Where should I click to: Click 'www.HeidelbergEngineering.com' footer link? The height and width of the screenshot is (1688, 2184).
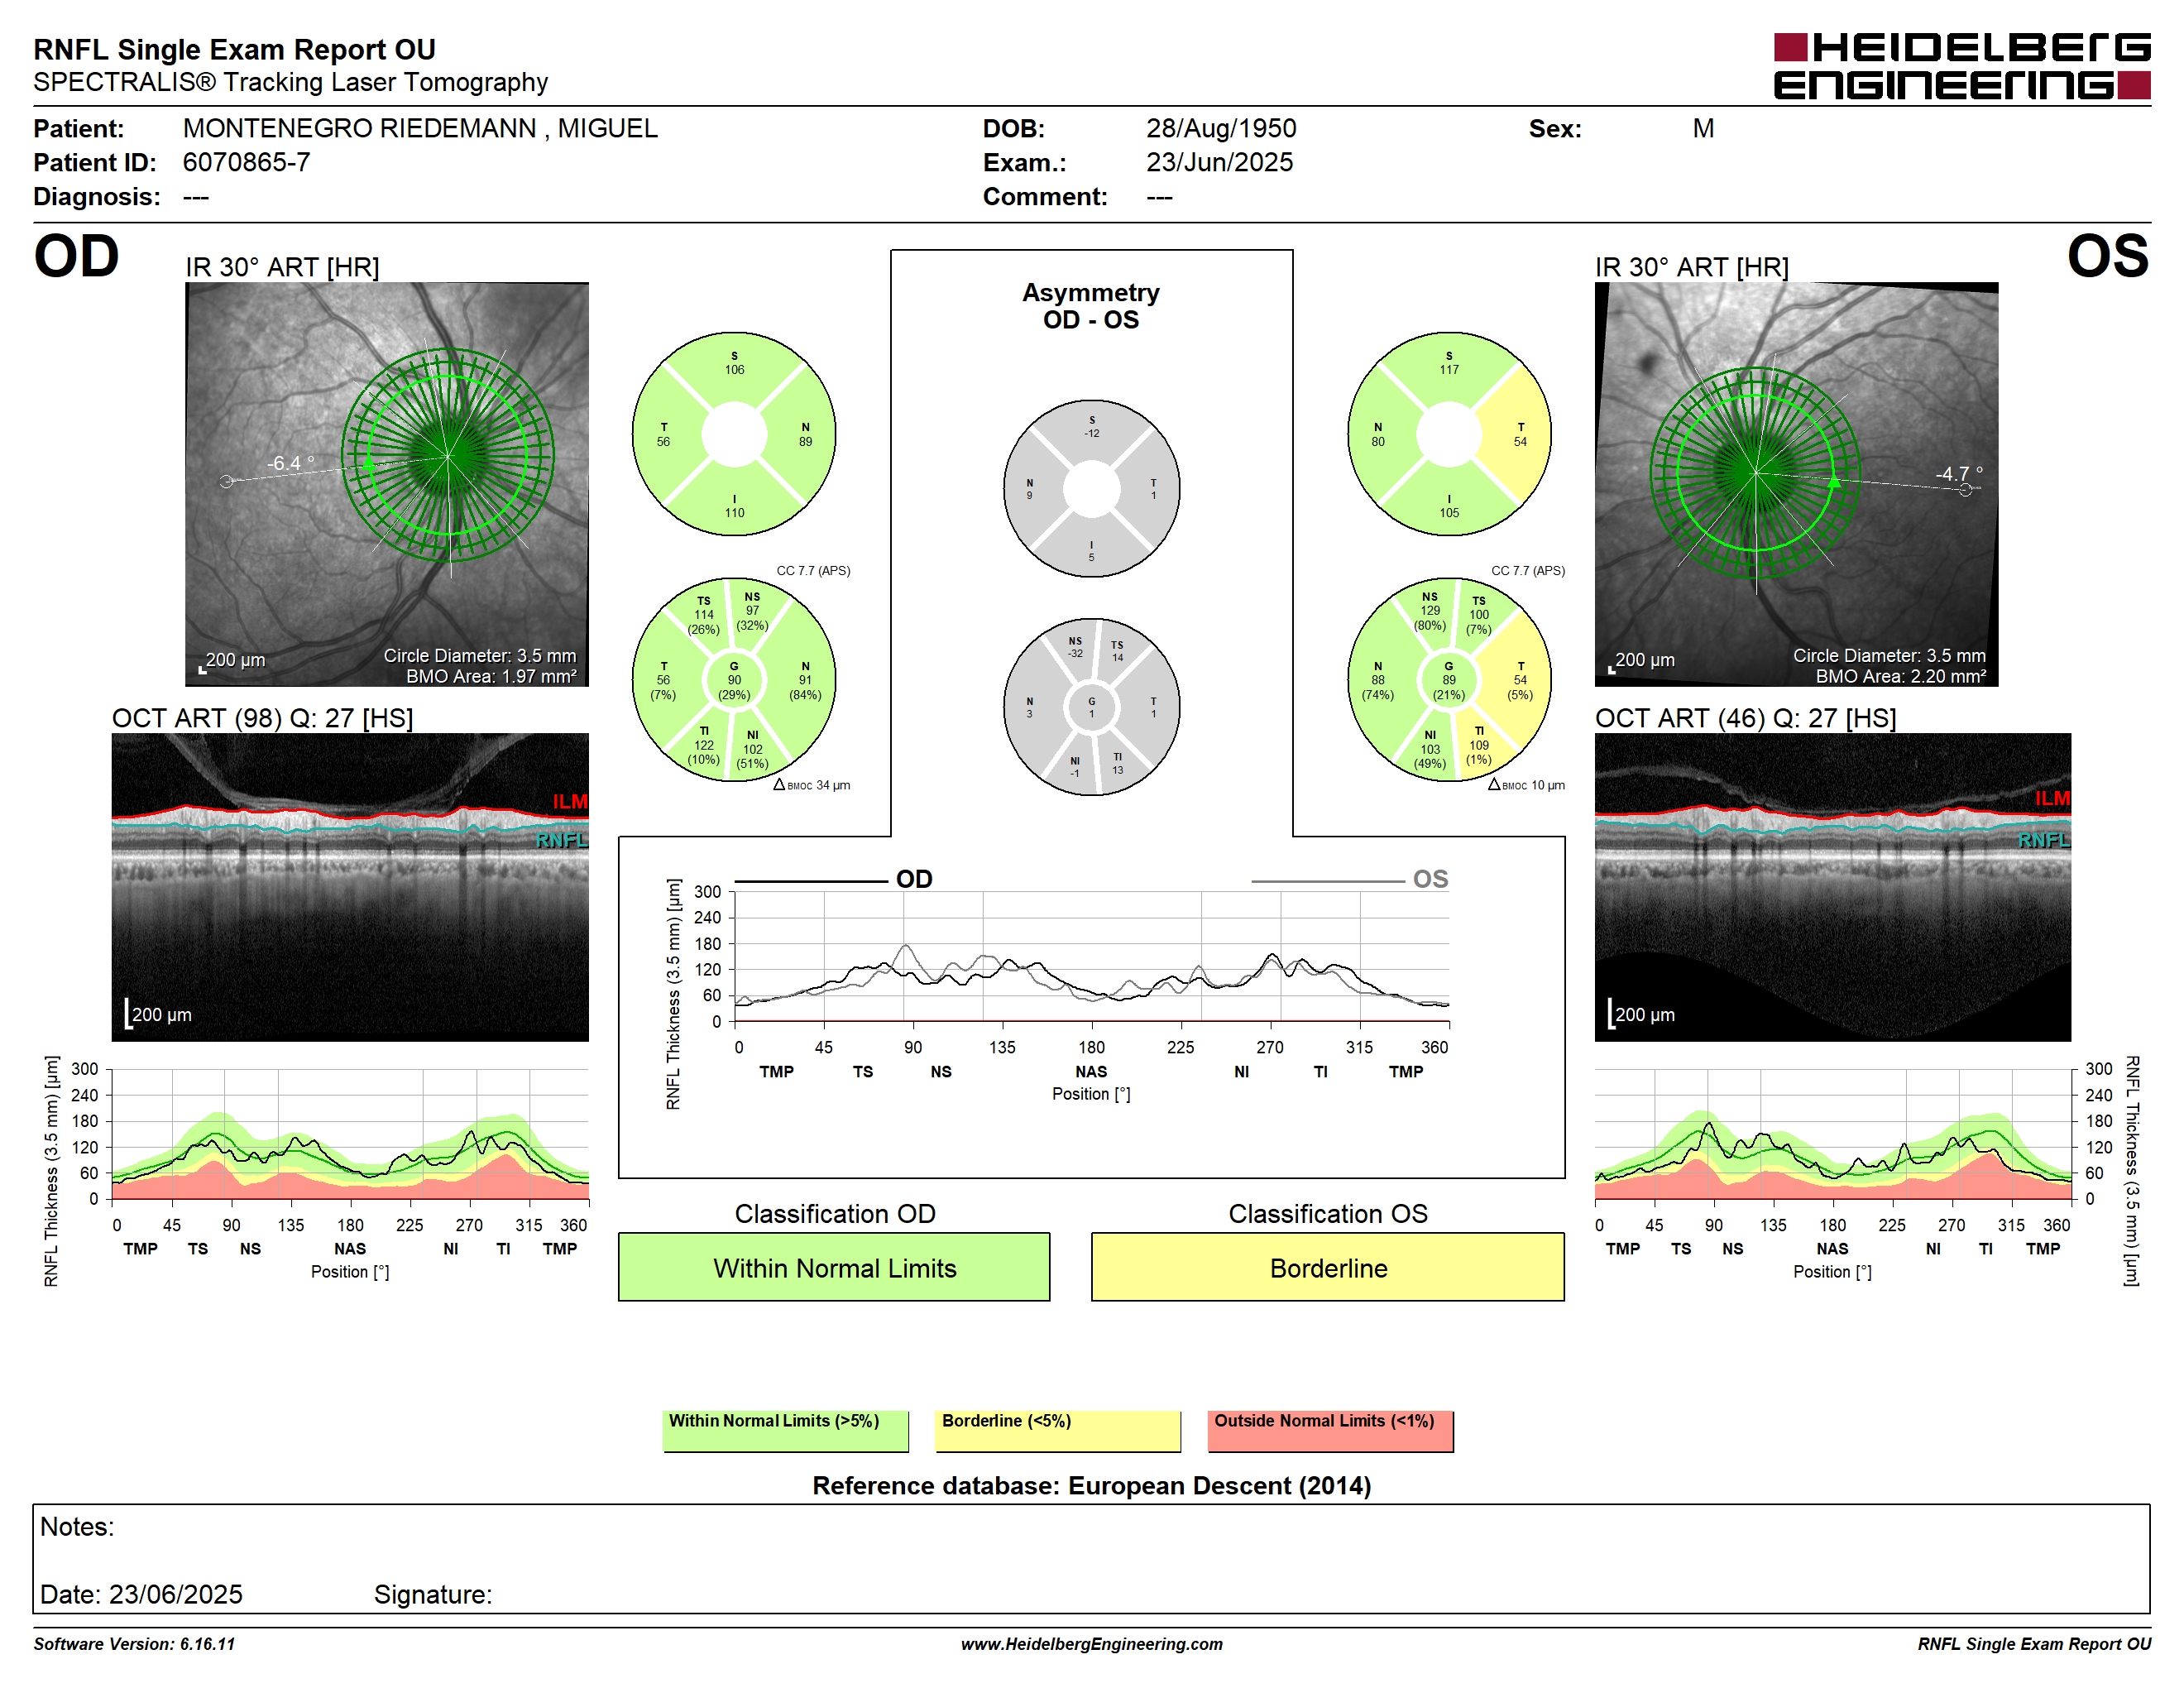(1091, 1643)
